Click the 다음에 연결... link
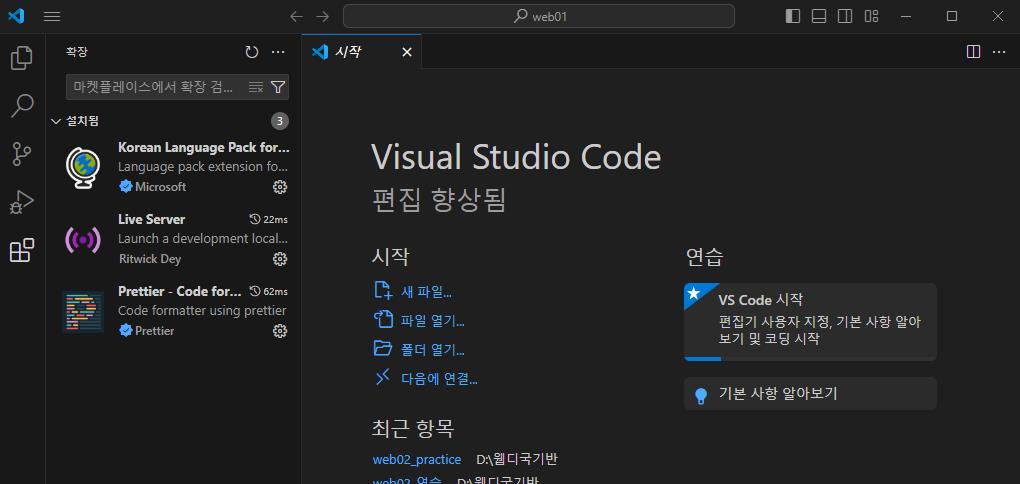1020x484 pixels. (439, 379)
